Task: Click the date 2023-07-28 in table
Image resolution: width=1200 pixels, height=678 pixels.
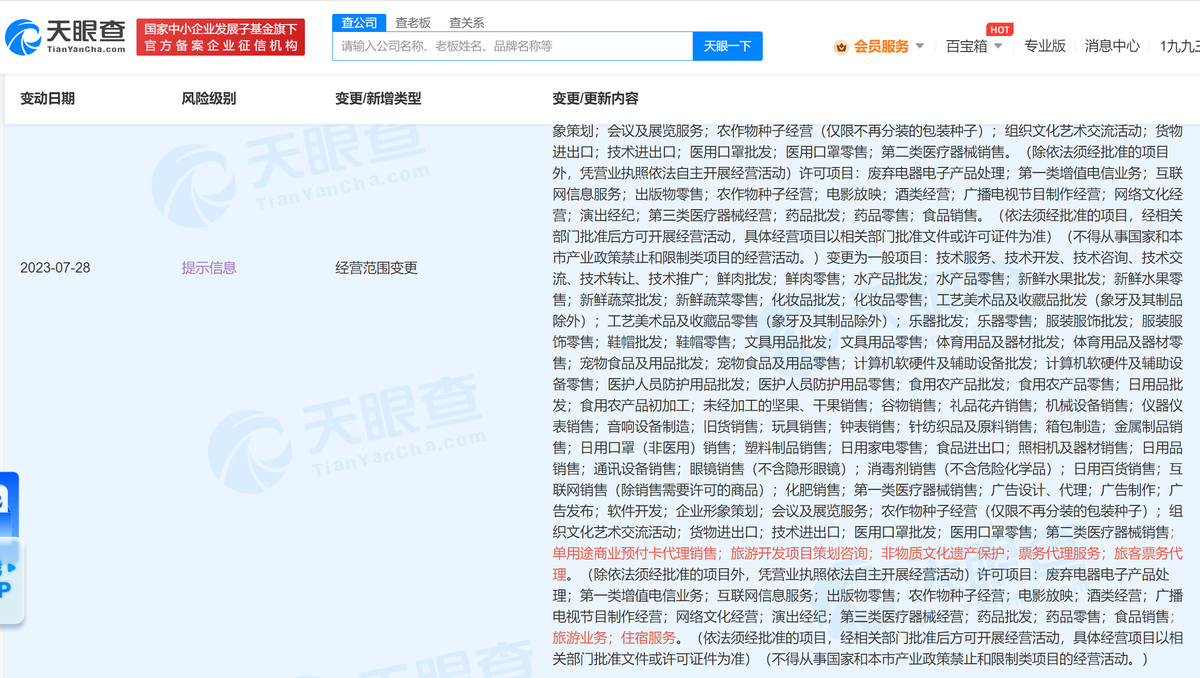Action: coord(56,267)
